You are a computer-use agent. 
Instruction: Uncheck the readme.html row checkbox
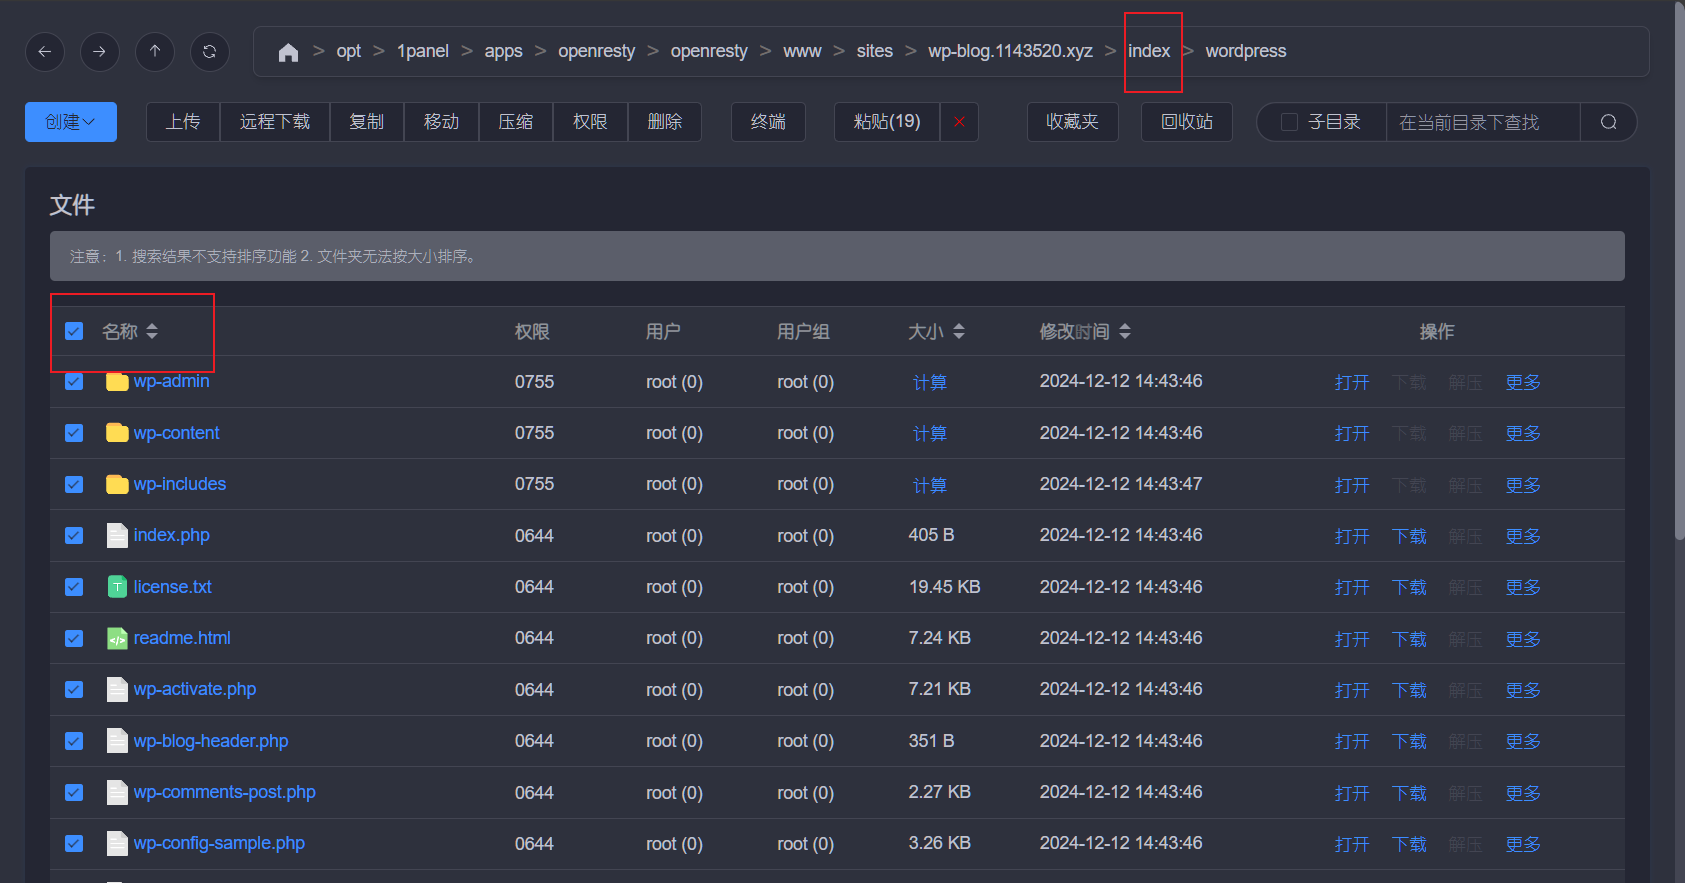pos(74,638)
